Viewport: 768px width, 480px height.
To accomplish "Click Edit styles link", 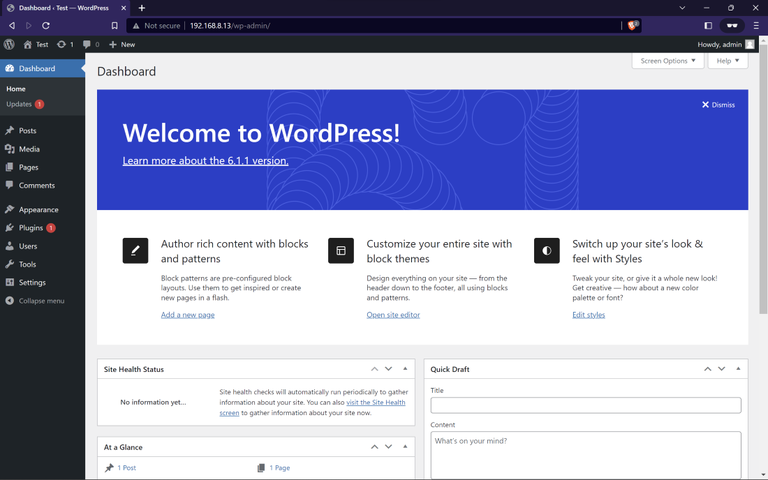I will point(588,315).
